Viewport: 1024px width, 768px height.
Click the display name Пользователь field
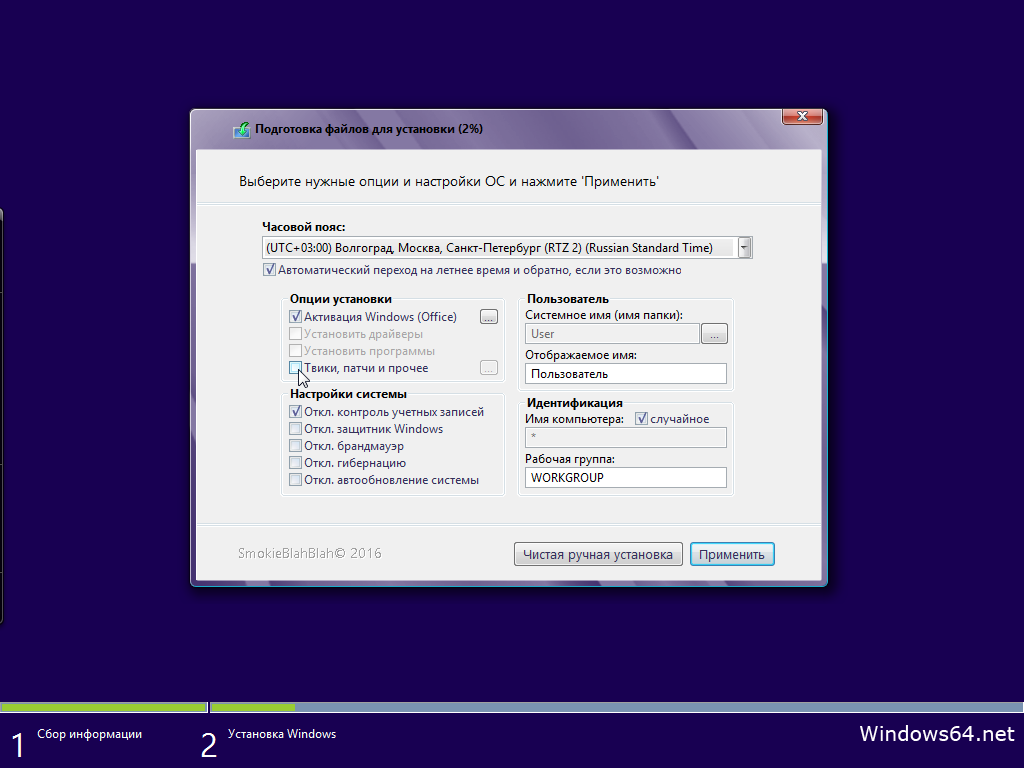click(626, 374)
